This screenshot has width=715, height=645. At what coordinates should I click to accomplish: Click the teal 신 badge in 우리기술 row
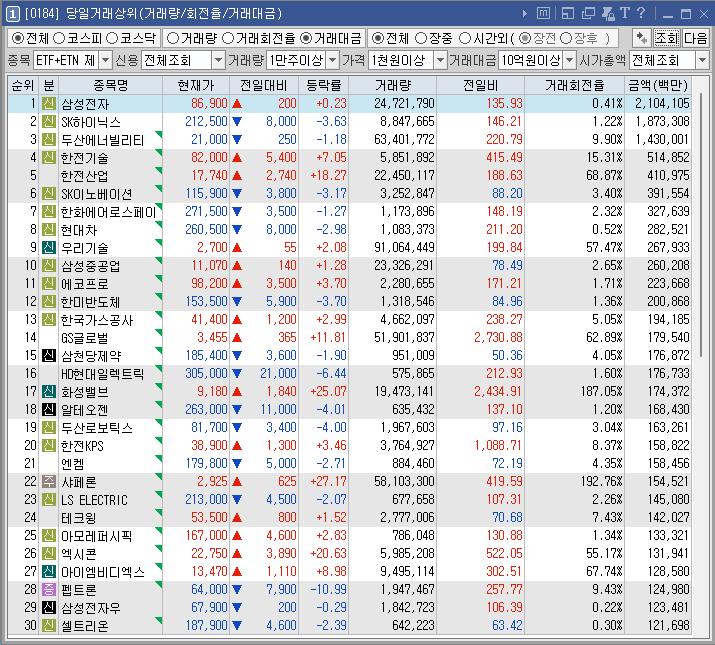click(x=49, y=247)
